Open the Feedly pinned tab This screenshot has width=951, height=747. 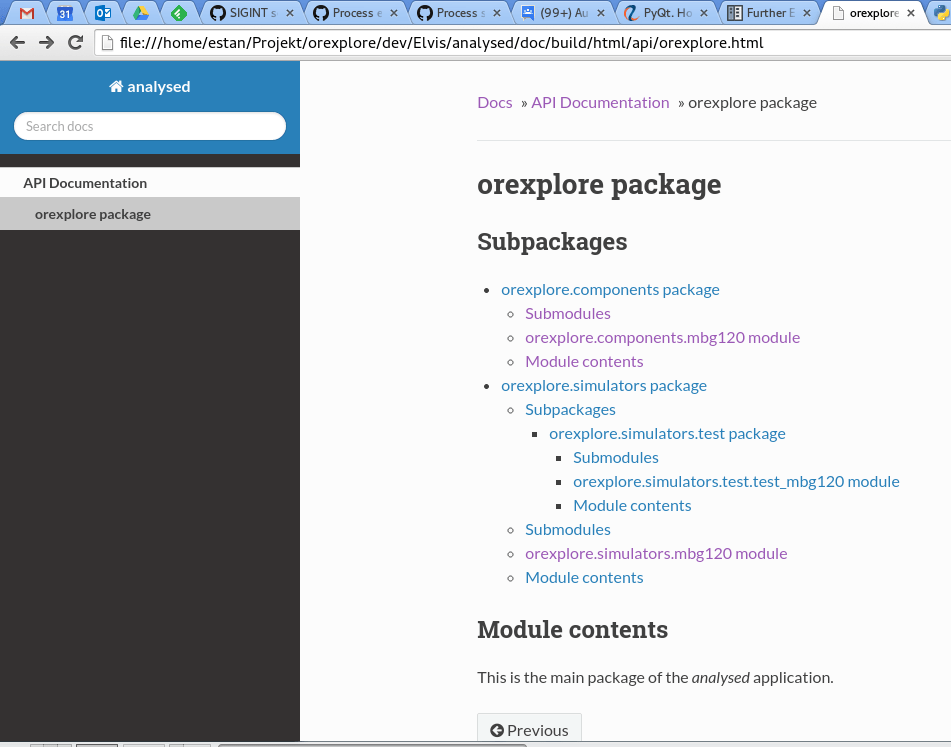(179, 13)
